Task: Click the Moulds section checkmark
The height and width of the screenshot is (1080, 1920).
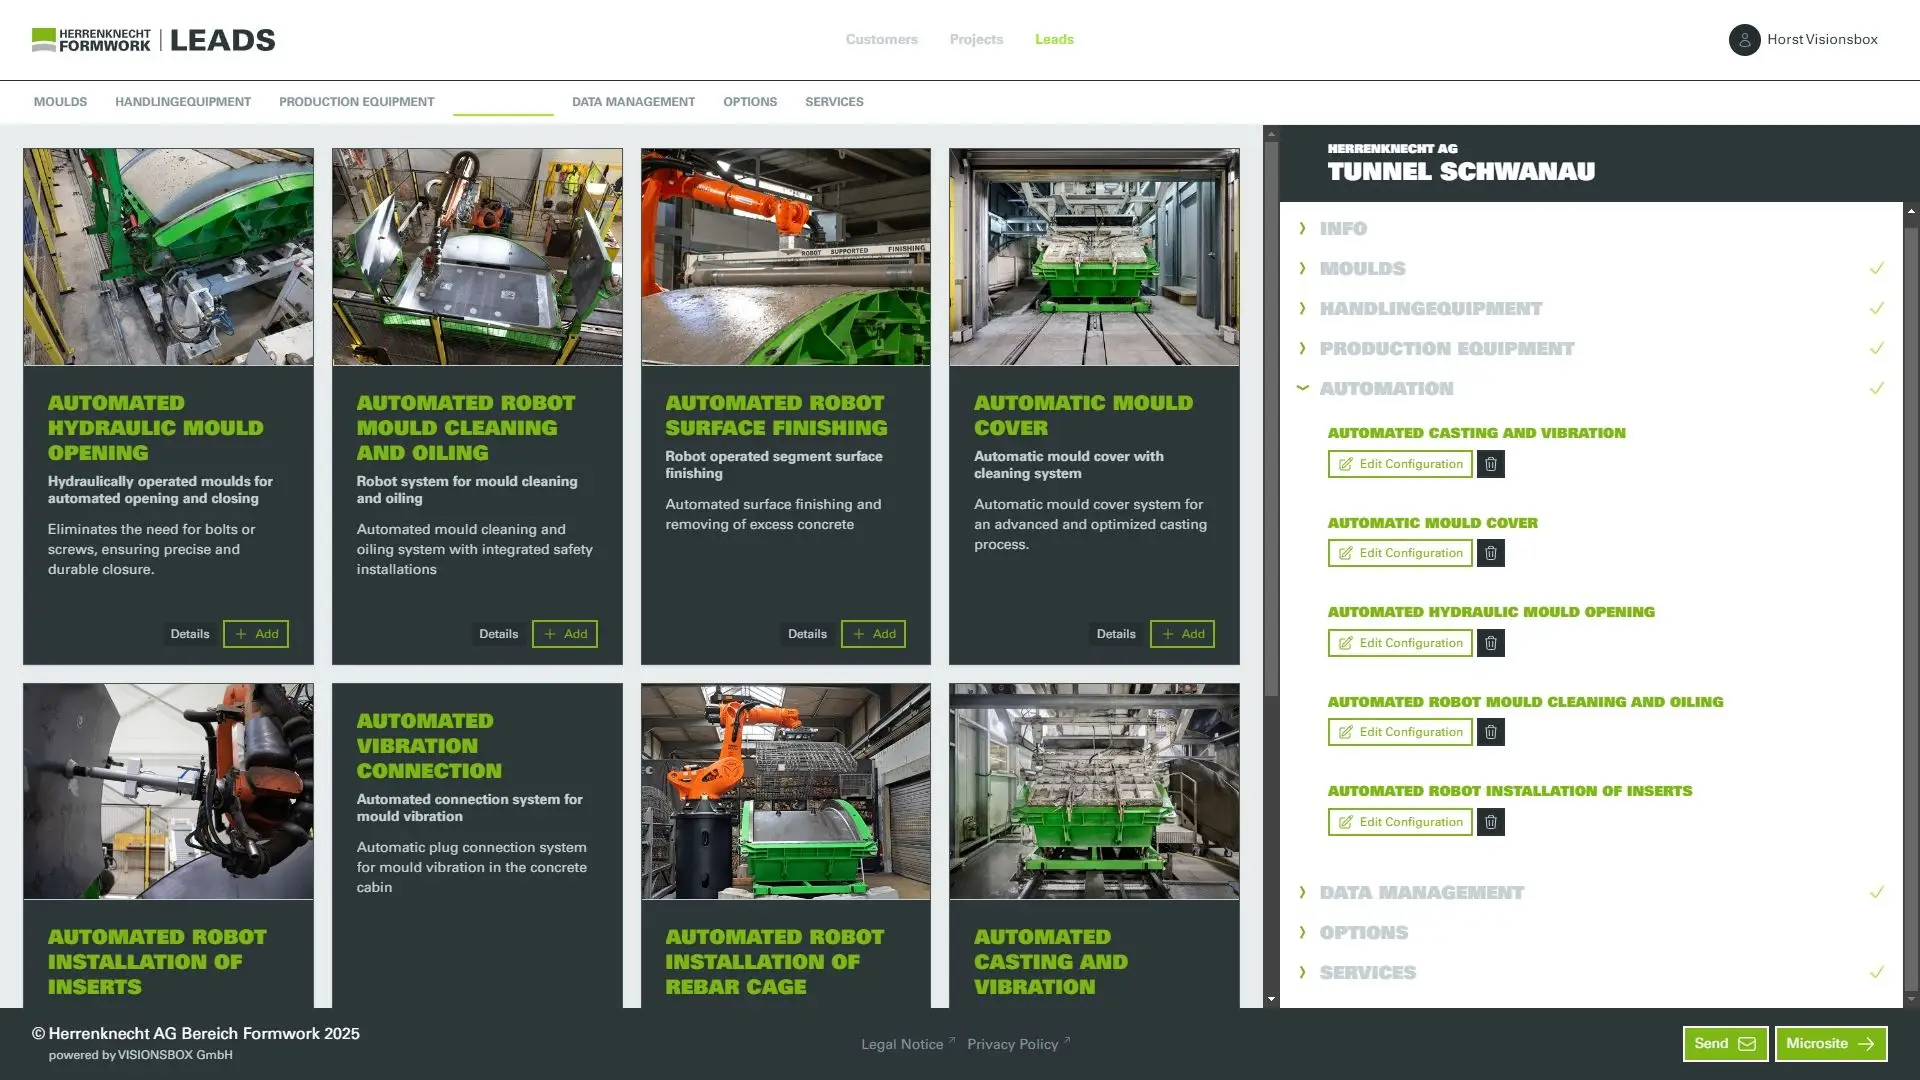Action: coord(1876,268)
